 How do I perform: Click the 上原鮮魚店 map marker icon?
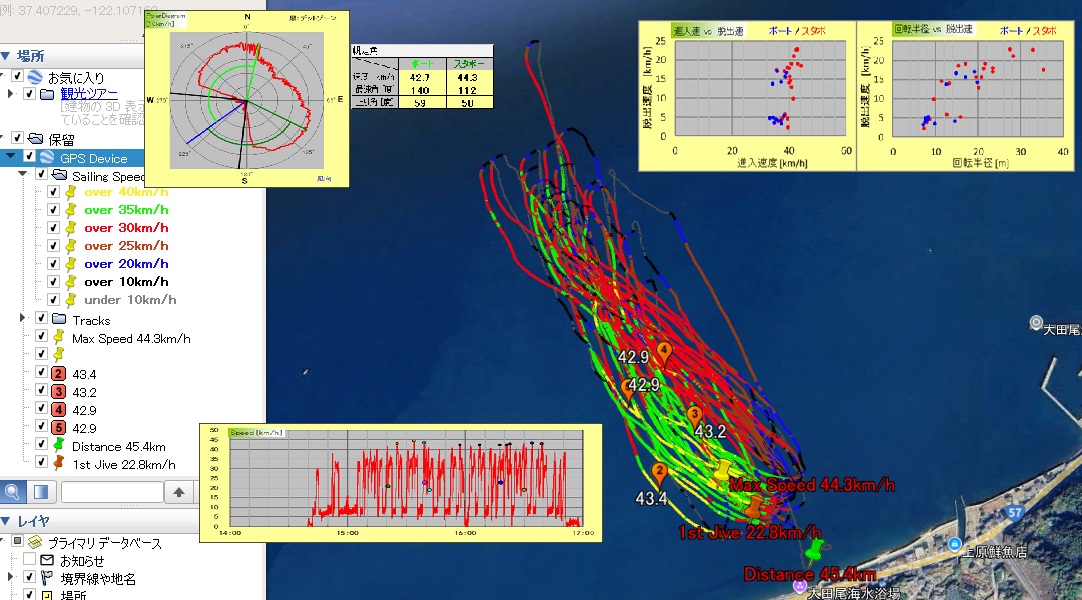pyautogui.click(x=954, y=544)
